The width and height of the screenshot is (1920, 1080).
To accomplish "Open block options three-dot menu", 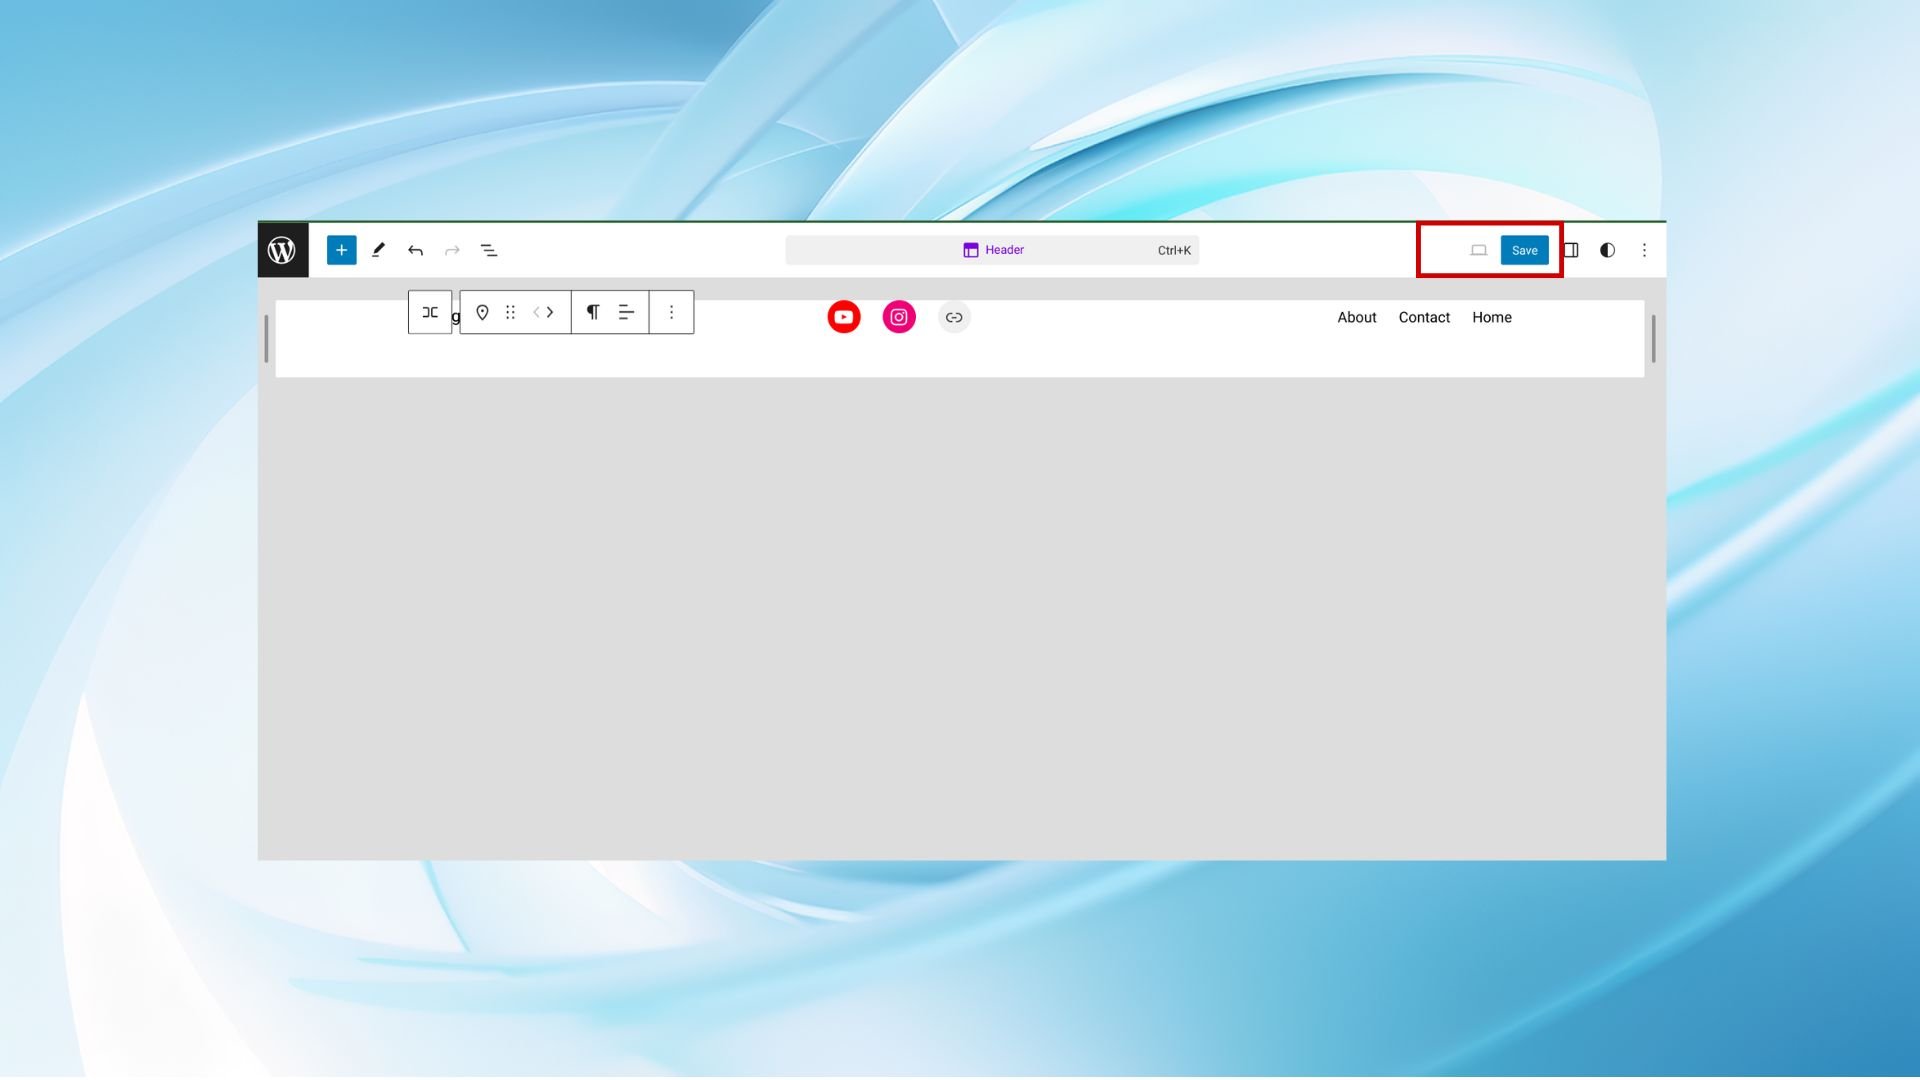I will 671,313.
